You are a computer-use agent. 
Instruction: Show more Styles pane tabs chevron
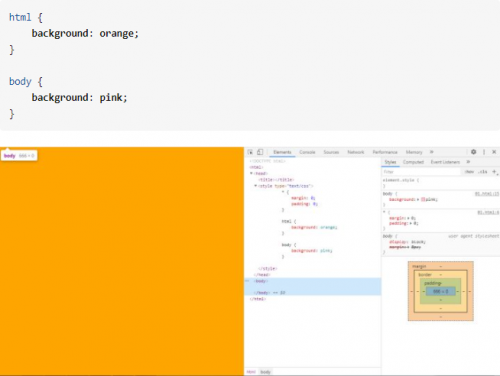point(468,162)
